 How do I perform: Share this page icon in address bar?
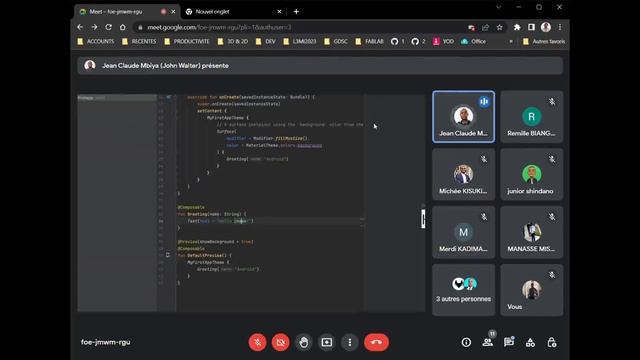coord(485,27)
